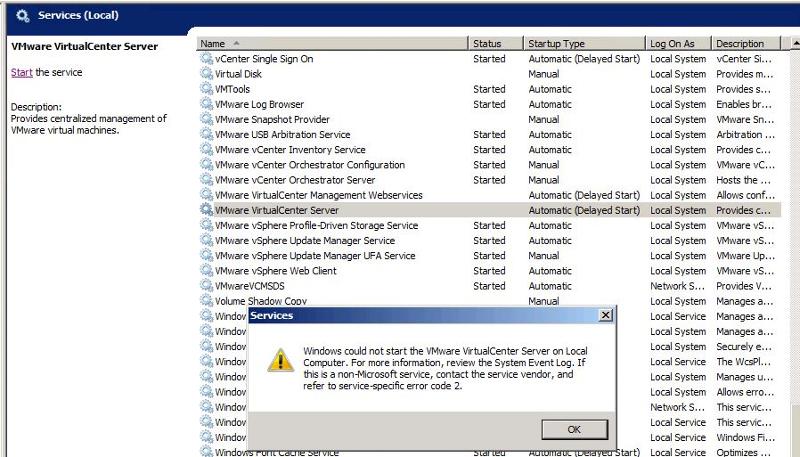800x457 pixels.
Task: Click the VirtualCenter Management Webservices icon
Action: pos(206,195)
